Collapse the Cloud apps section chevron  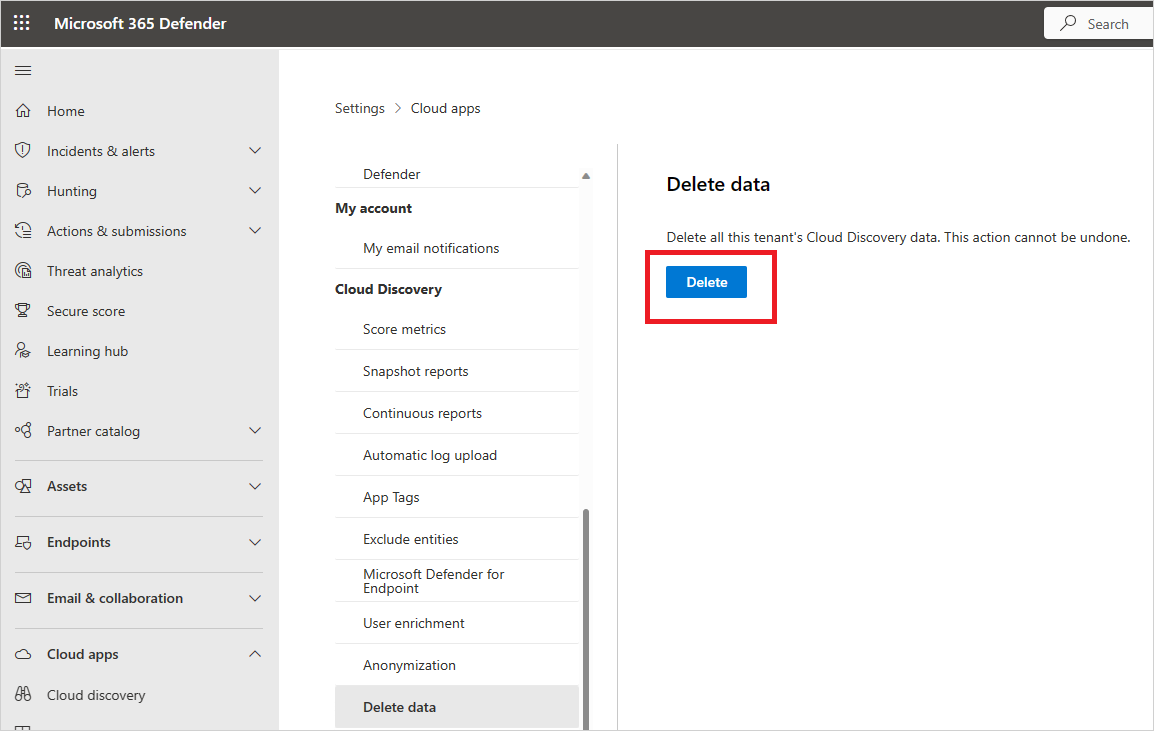[255, 654]
